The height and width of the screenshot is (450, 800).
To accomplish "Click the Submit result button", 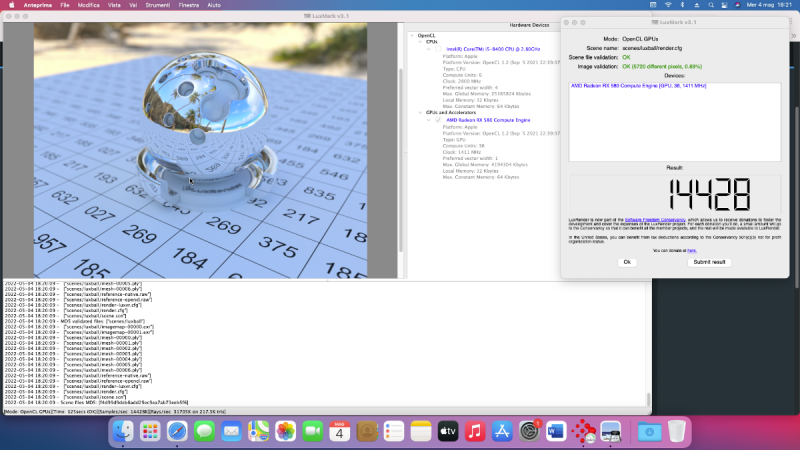I will (709, 262).
